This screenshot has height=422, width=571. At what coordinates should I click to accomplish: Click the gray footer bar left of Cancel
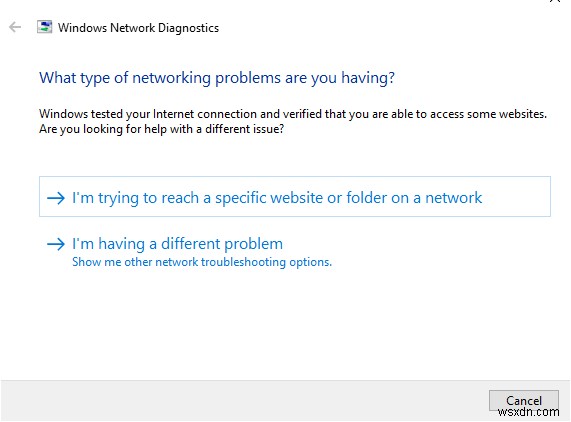pyautogui.click(x=244, y=401)
